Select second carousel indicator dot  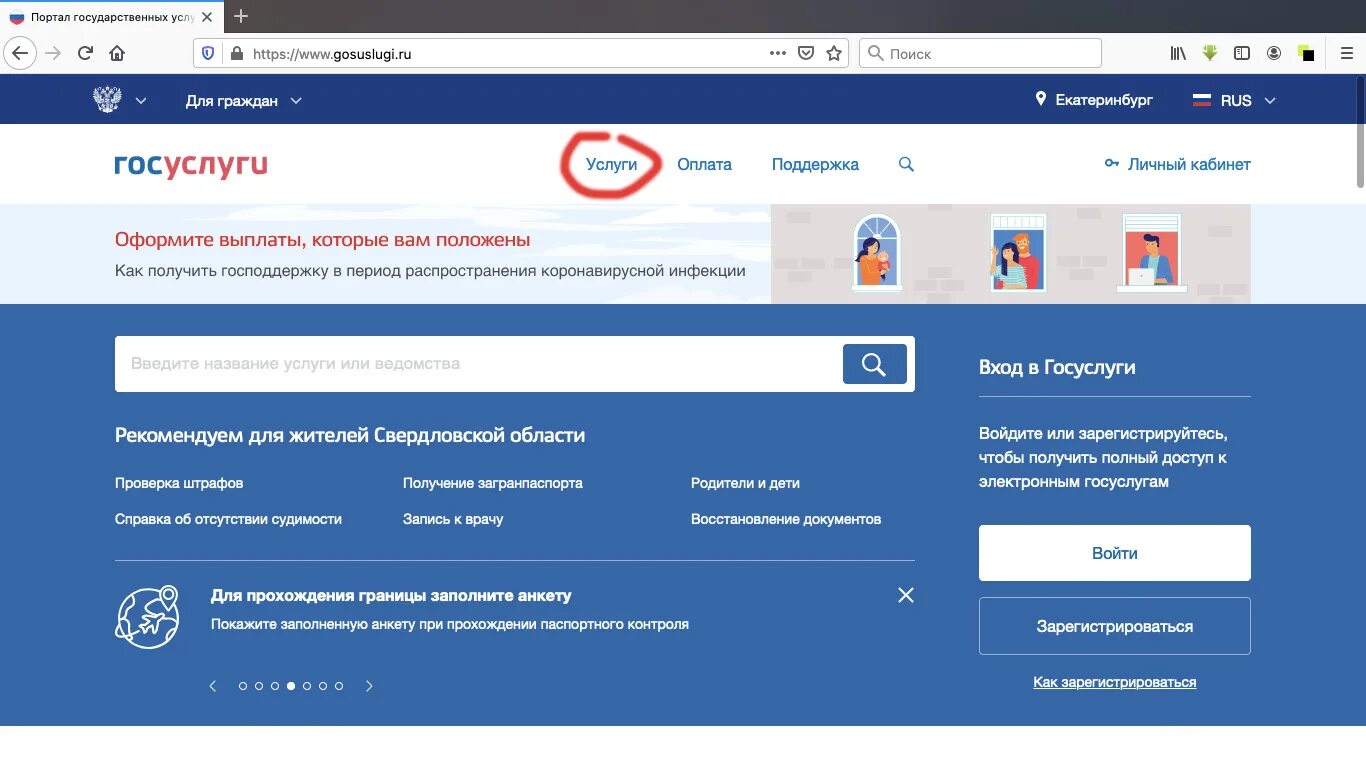point(259,686)
